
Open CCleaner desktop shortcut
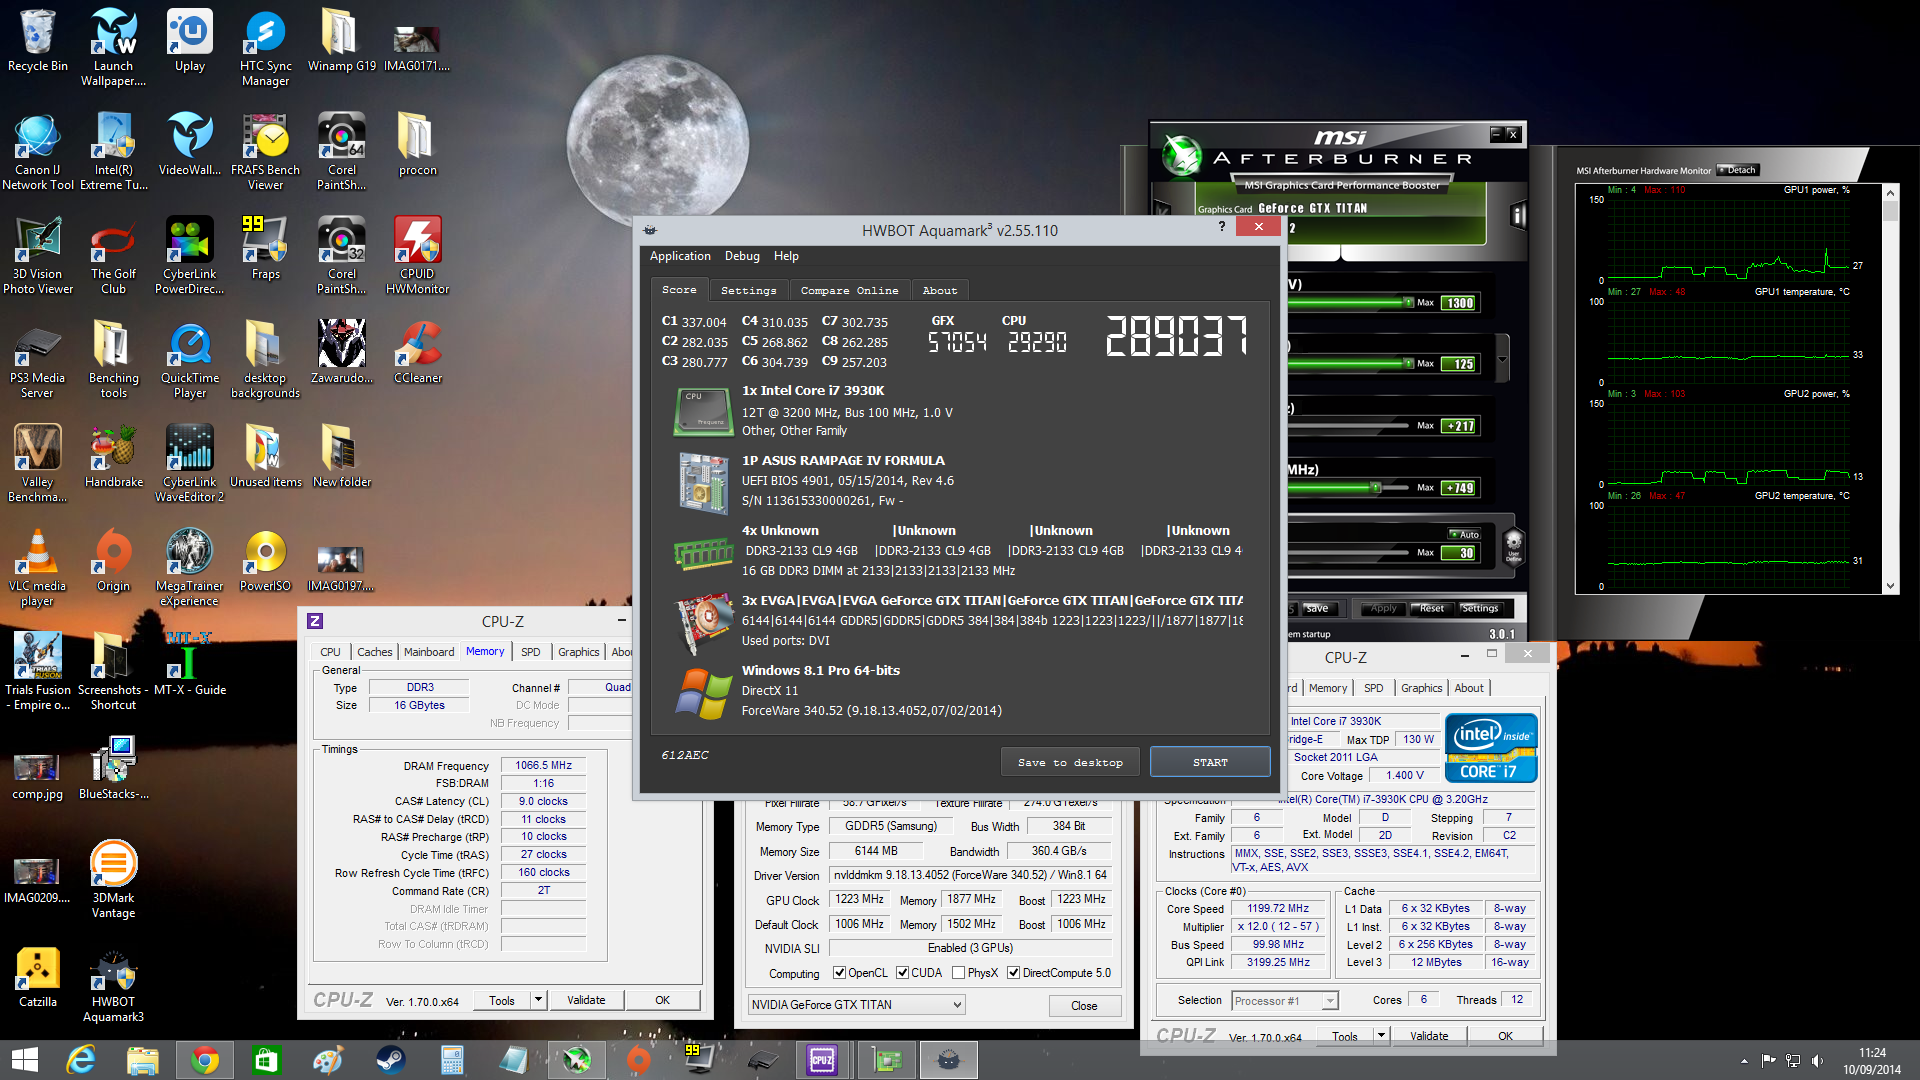click(417, 352)
